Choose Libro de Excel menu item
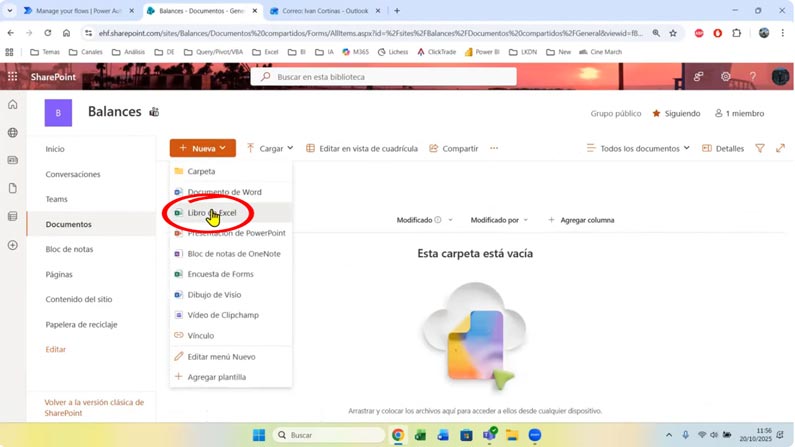Viewport: 795px width, 447px height. [x=231, y=213]
